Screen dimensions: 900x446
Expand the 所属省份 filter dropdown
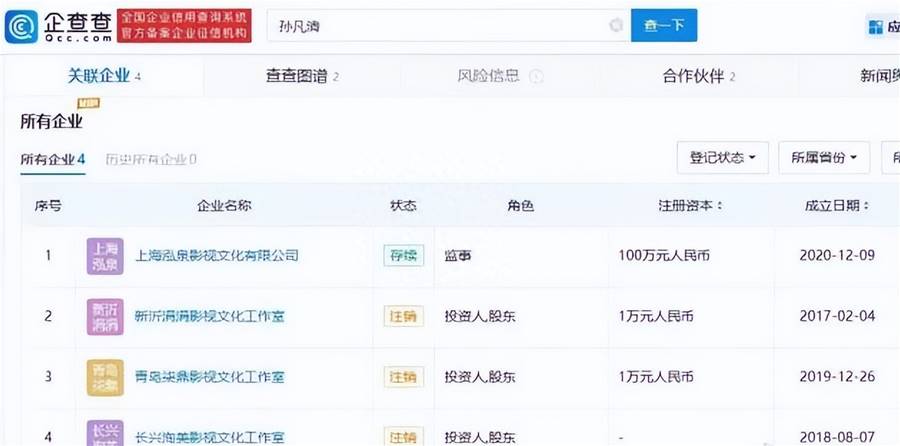point(824,157)
